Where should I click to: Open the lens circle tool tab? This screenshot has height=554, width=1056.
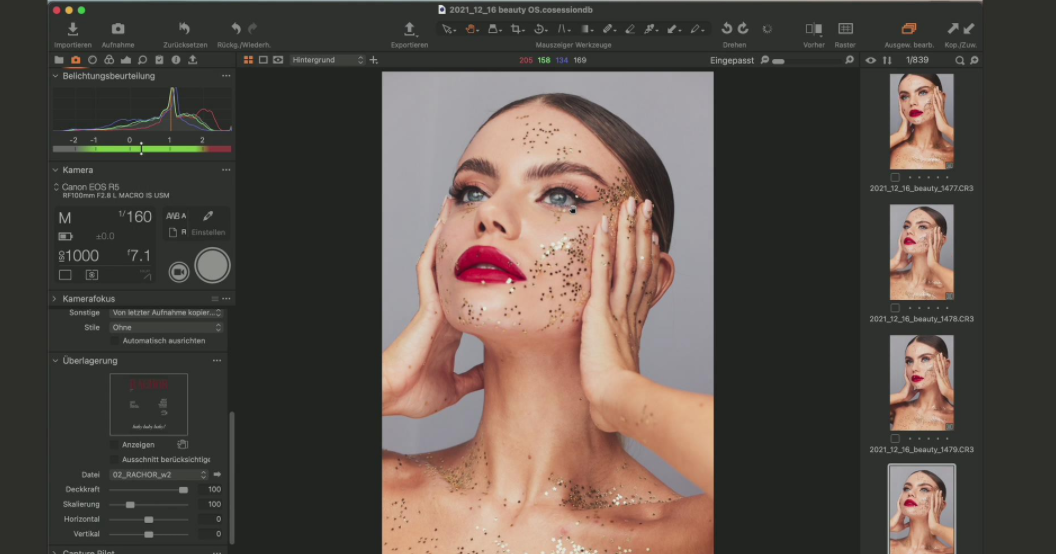92,60
